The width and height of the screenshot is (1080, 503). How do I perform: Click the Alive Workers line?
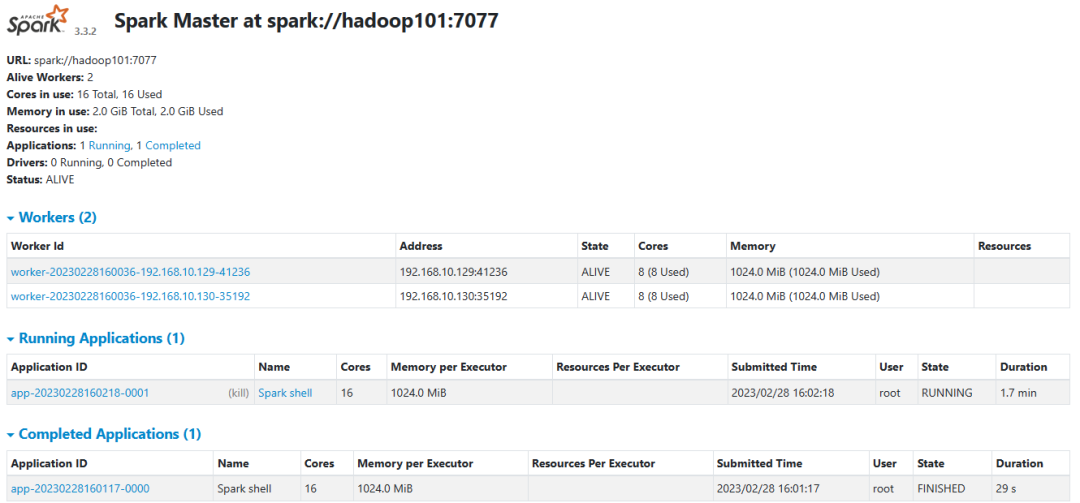click(50, 77)
